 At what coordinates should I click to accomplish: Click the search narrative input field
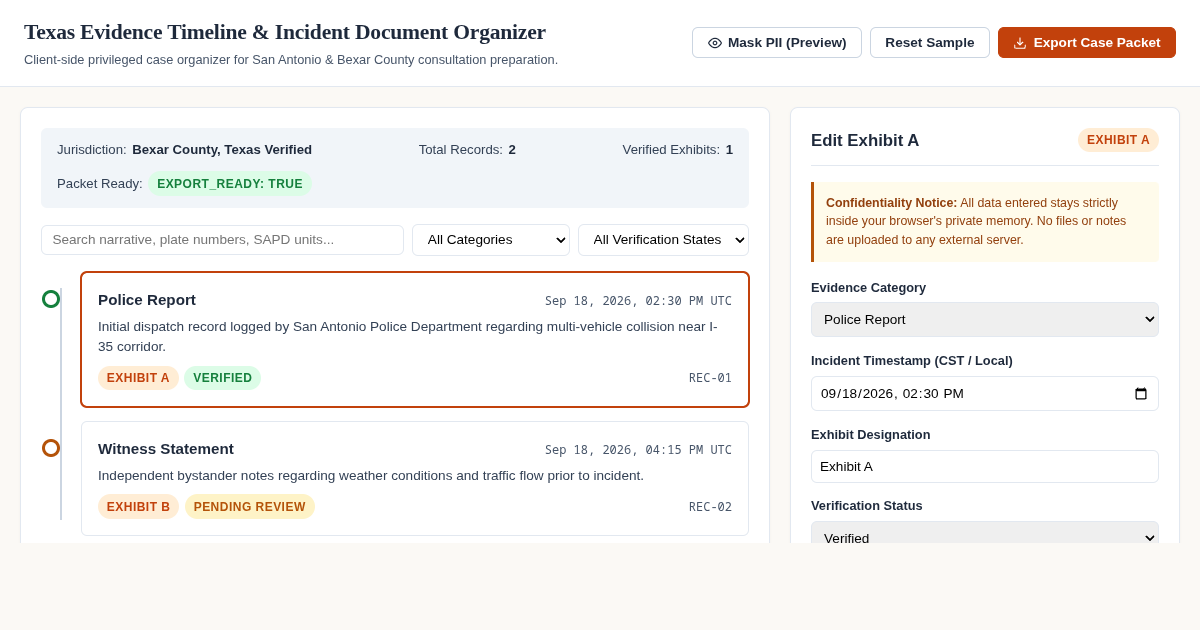[222, 240]
